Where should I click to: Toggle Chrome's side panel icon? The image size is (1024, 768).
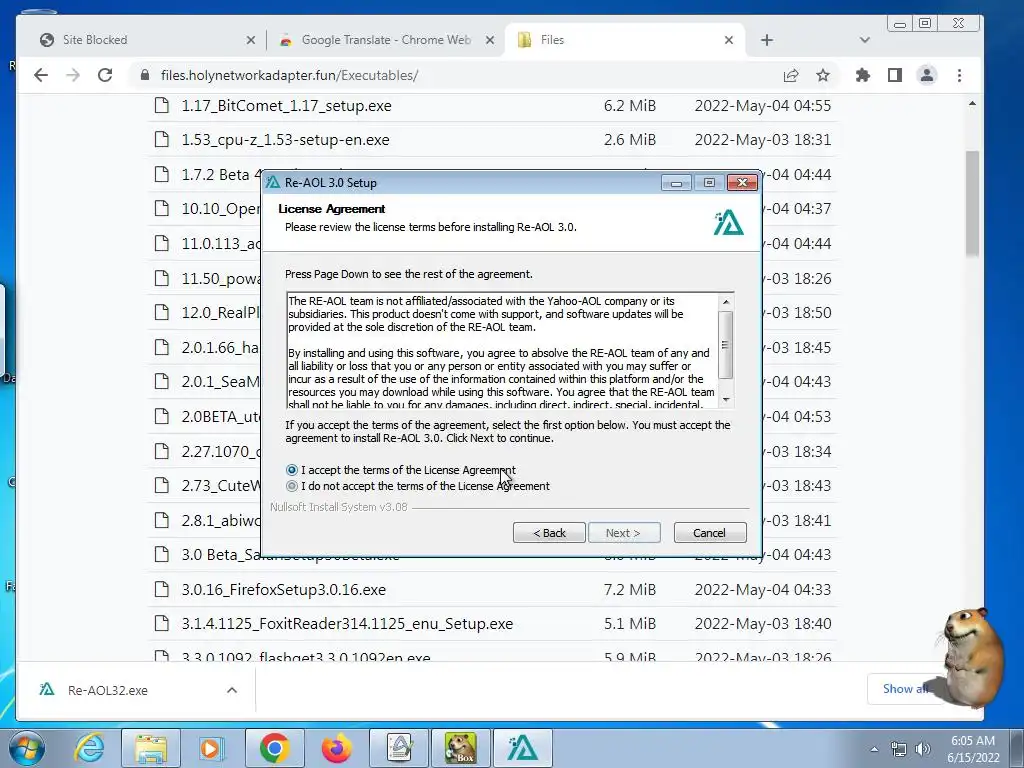[x=895, y=75]
